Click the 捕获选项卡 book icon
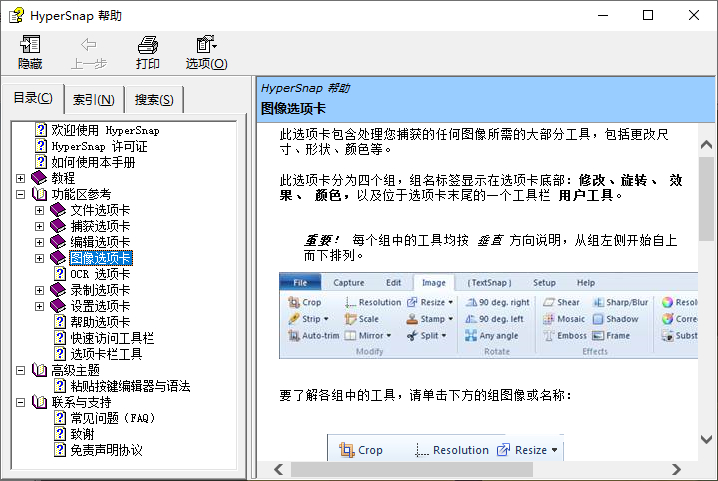The image size is (718, 481). click(58, 226)
